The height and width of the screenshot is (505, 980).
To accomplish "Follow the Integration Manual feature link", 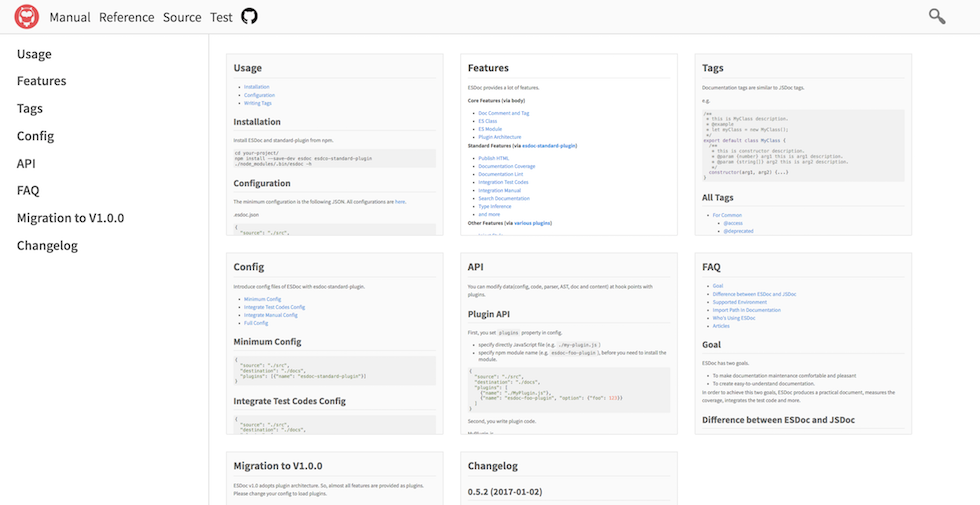I will [x=499, y=191].
